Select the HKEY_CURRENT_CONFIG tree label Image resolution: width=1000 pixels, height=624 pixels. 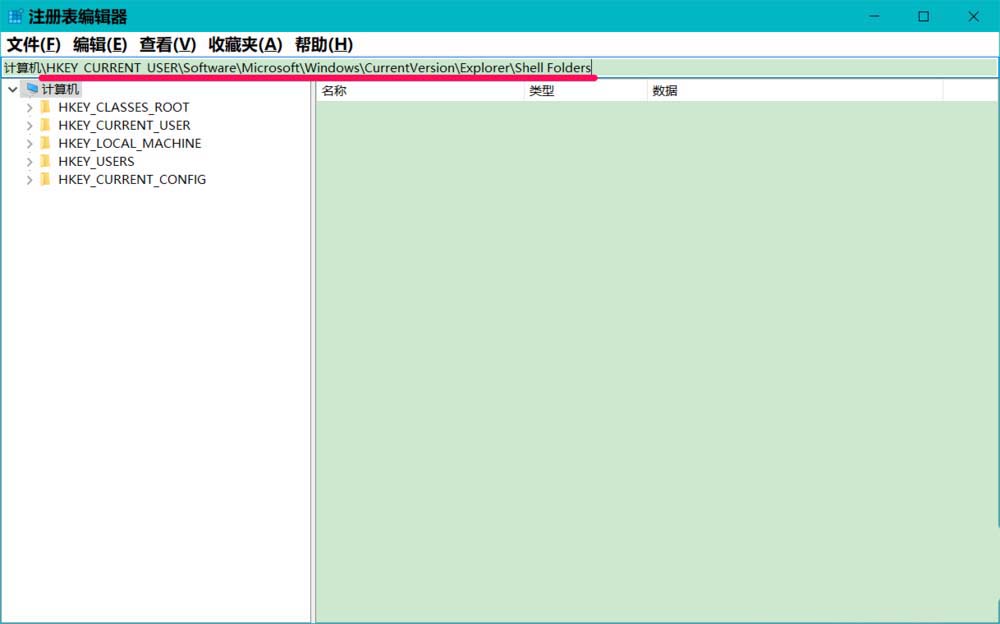[132, 179]
